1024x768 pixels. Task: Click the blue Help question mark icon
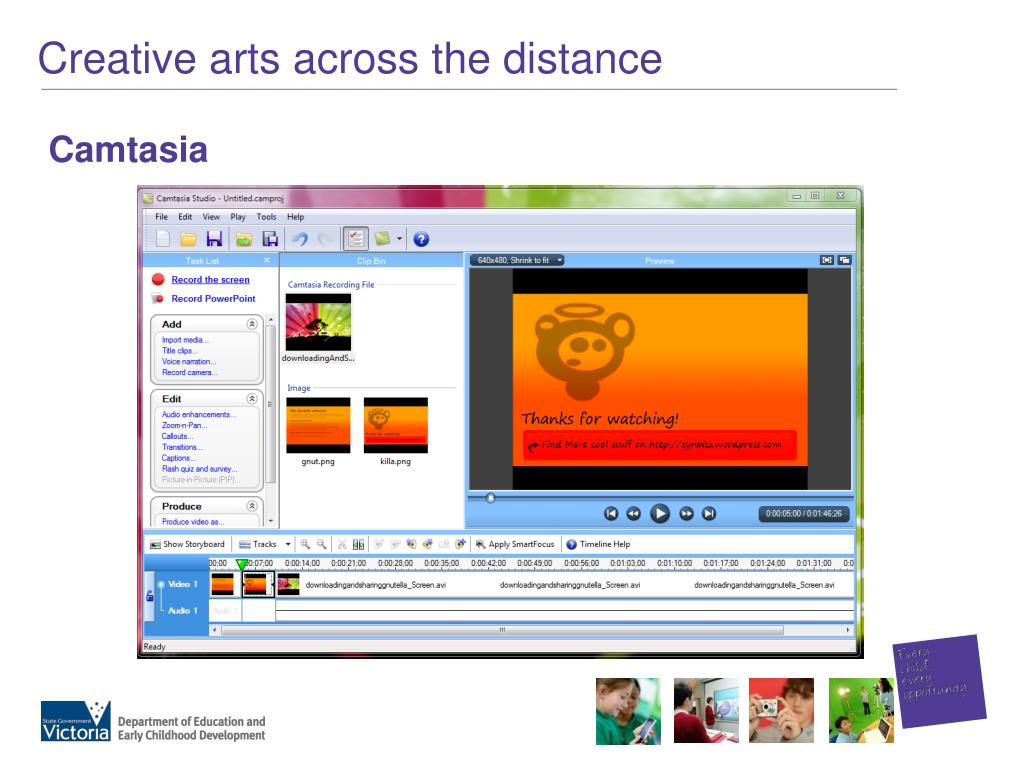(421, 240)
